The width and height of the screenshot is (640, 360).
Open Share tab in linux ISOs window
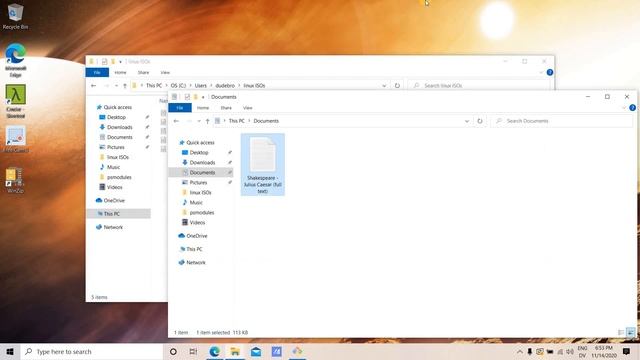143,72
